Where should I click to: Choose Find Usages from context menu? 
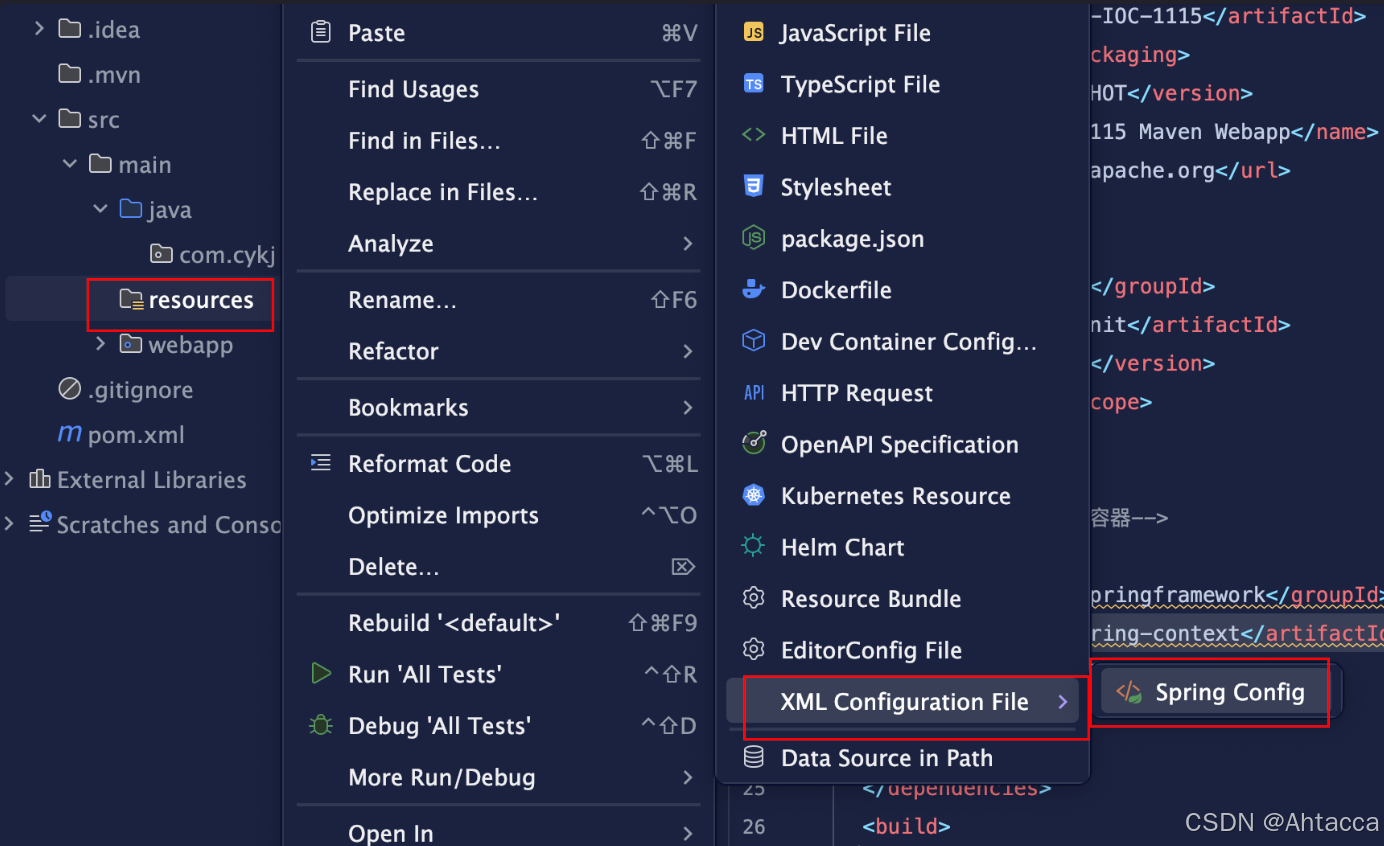click(x=498, y=89)
